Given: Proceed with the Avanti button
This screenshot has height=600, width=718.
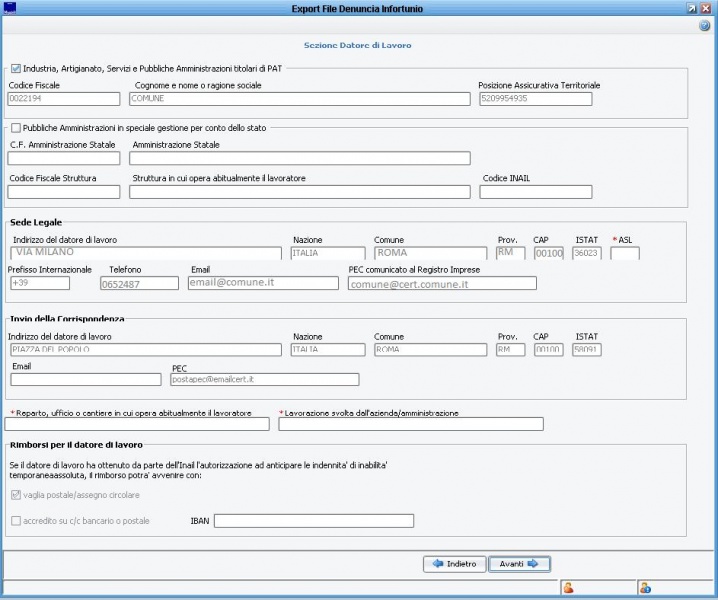Looking at the screenshot, I should 519,564.
